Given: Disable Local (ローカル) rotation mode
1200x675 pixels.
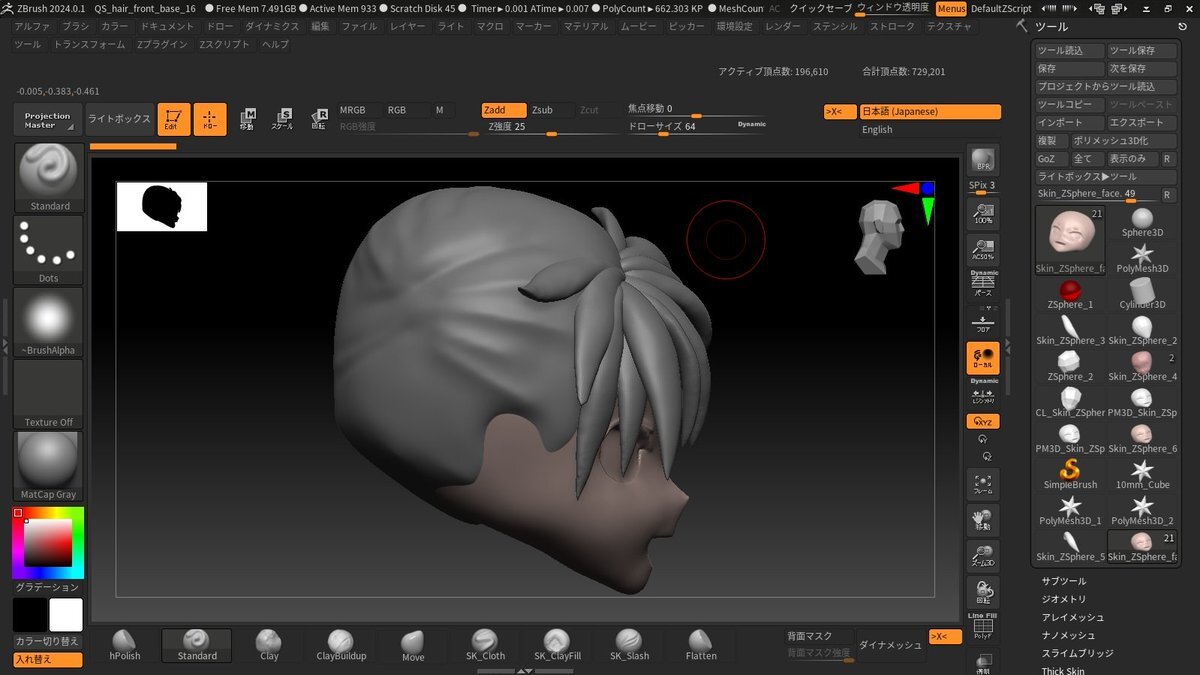Looking at the screenshot, I should click(x=982, y=359).
